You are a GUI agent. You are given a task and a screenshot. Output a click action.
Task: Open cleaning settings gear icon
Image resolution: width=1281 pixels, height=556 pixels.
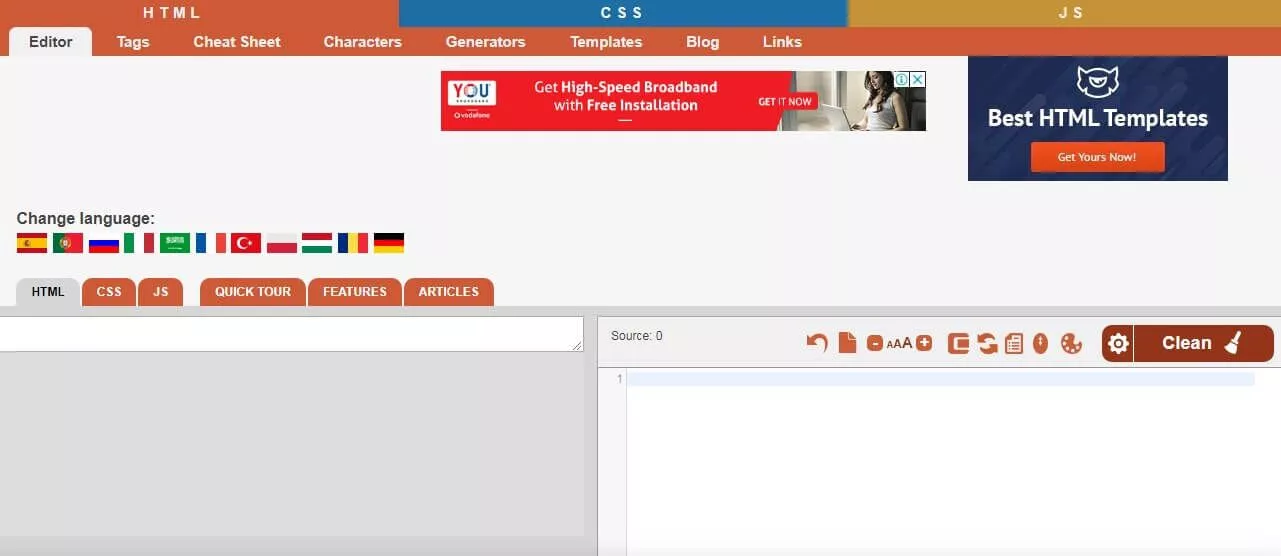(x=1118, y=343)
